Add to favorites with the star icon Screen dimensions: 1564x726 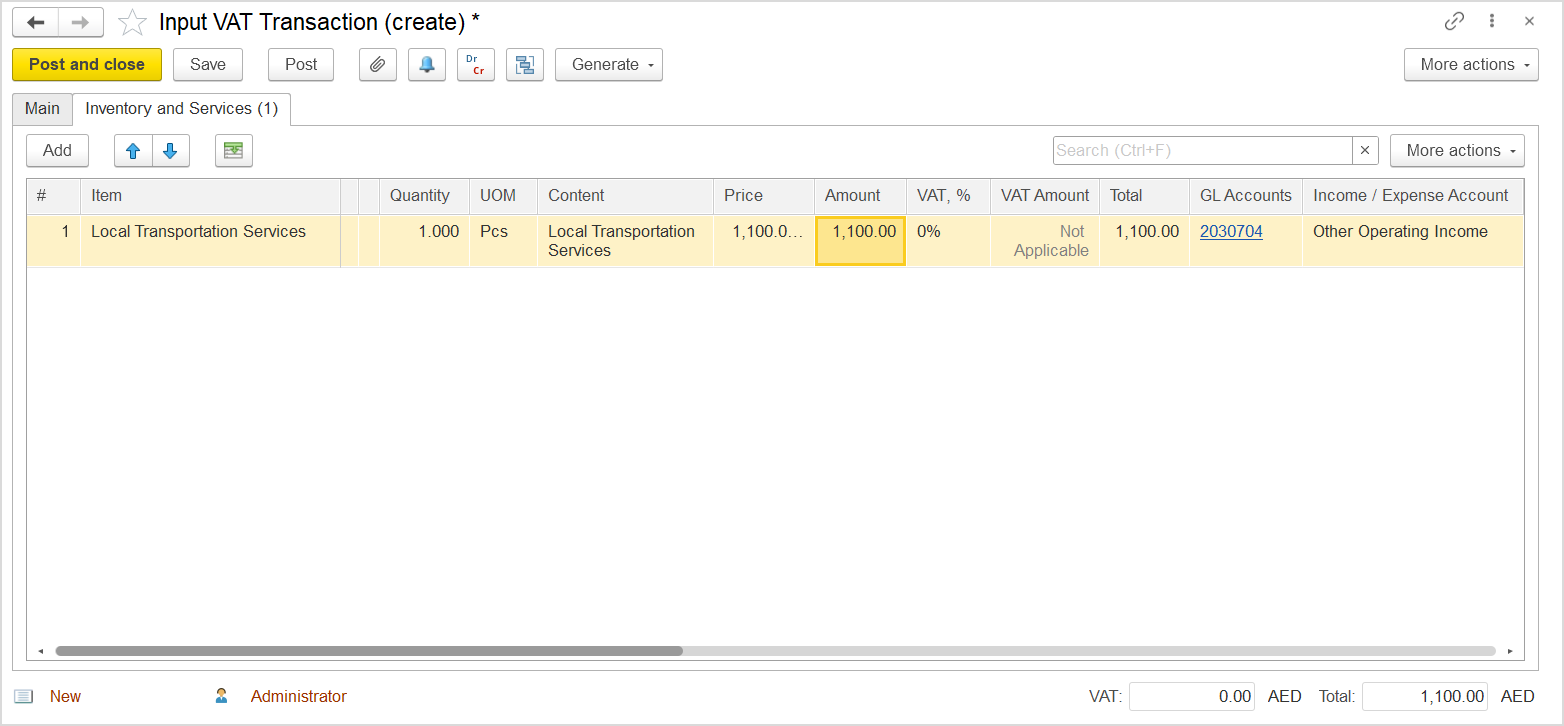(133, 22)
